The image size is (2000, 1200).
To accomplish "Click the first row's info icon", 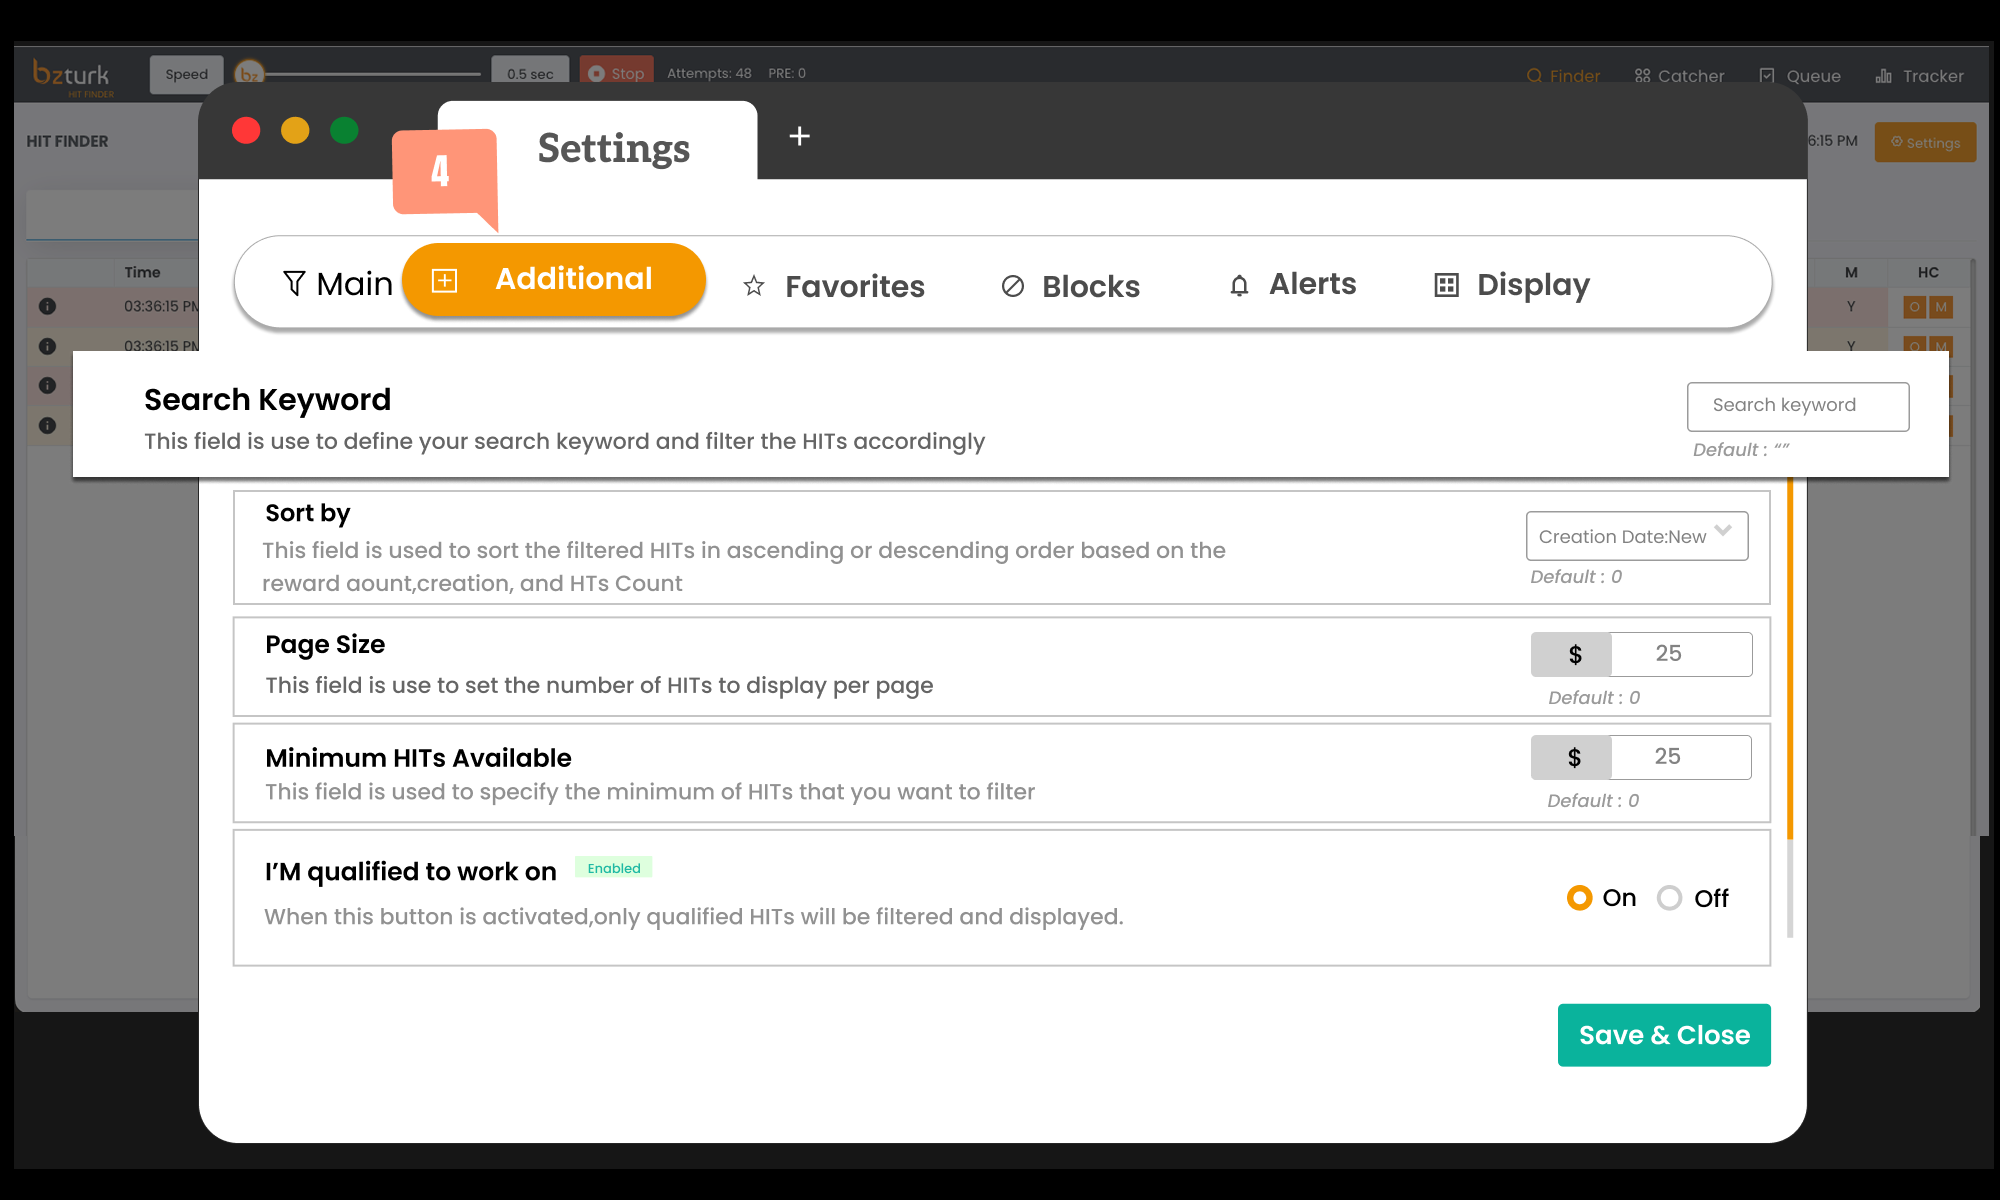I will pyautogui.click(x=47, y=306).
